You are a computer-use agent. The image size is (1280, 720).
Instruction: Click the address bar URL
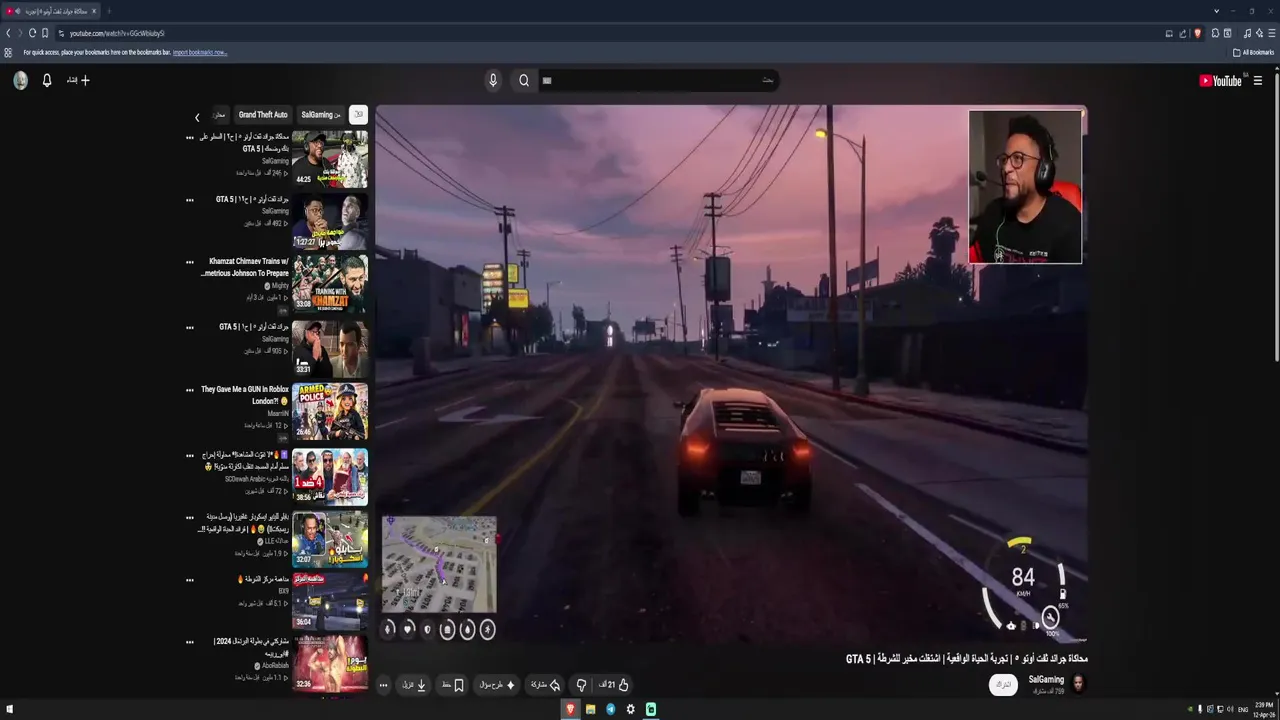[117, 33]
